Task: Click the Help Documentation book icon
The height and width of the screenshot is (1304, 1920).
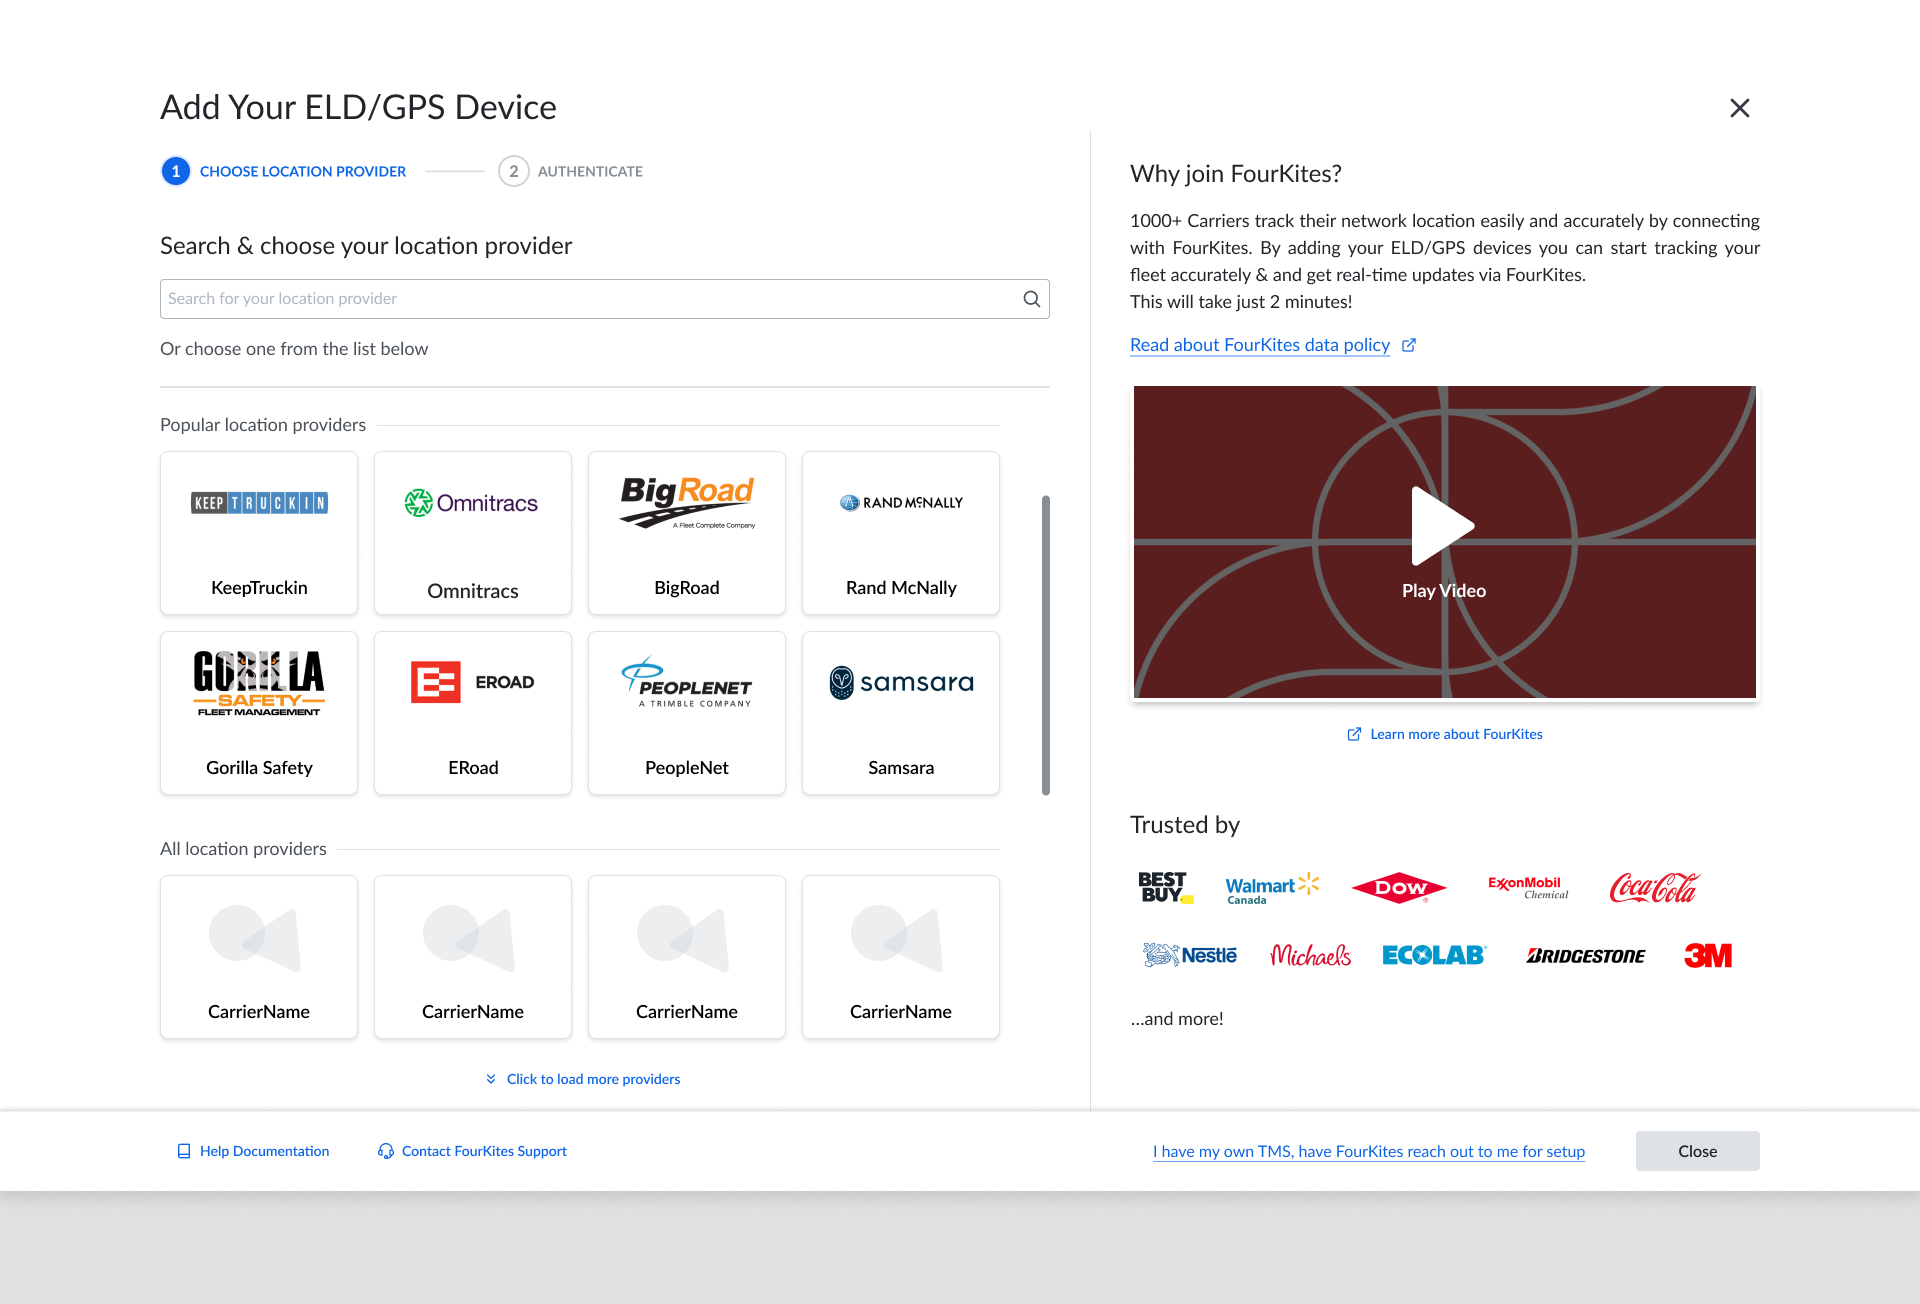Action: tap(184, 1151)
